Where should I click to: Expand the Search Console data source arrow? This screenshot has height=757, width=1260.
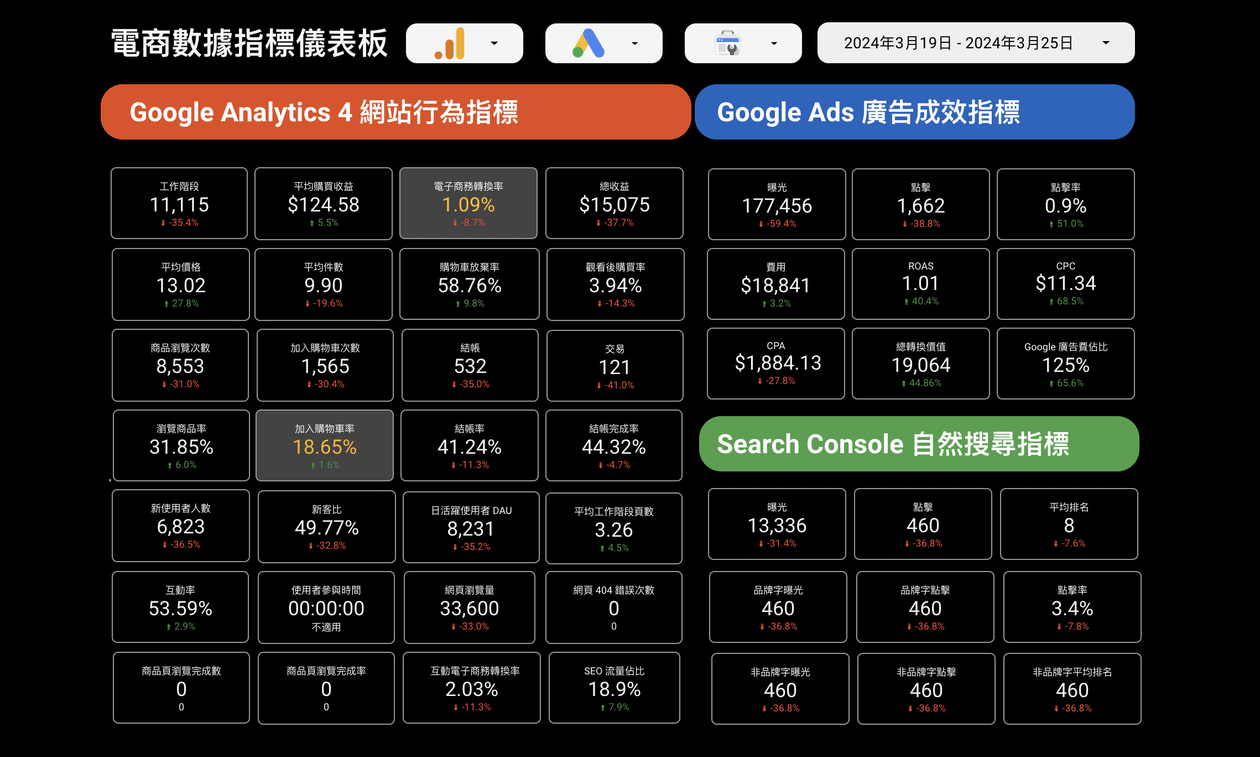point(774,44)
